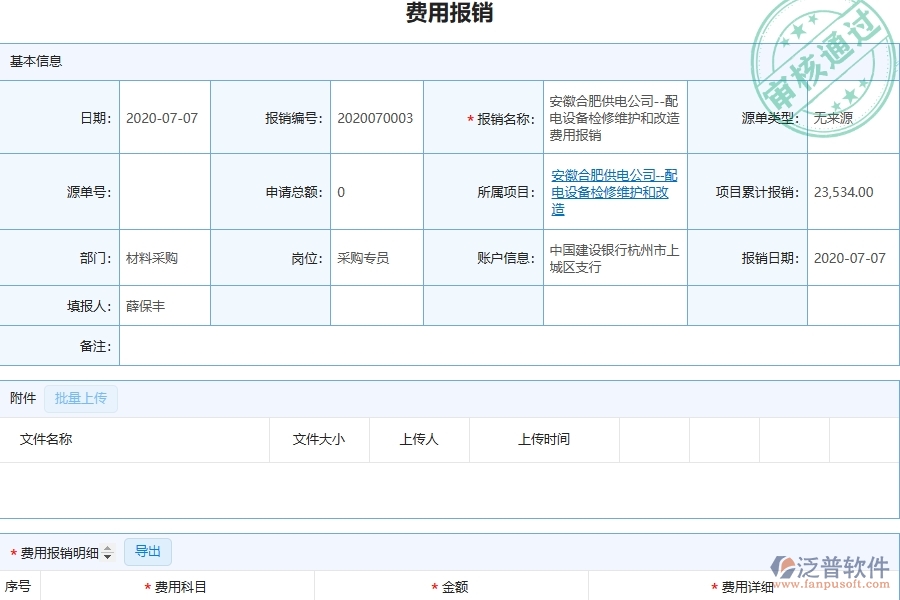The image size is (900, 600).
Task: Click the down arrow of the 明细 sorter
Action: click(106, 555)
